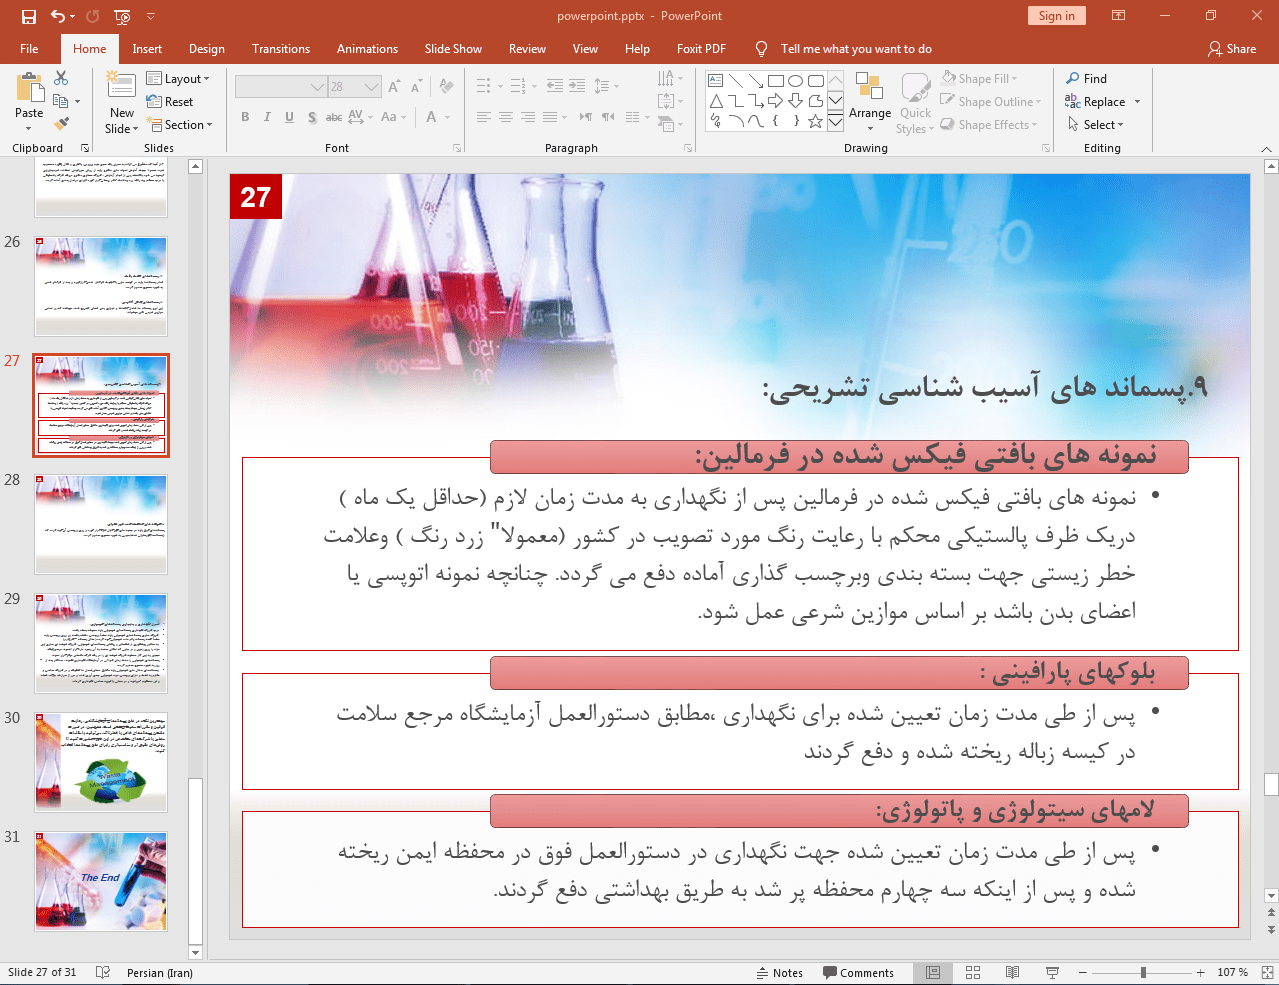Increase font size icon
The height and width of the screenshot is (985, 1279).
click(x=394, y=87)
